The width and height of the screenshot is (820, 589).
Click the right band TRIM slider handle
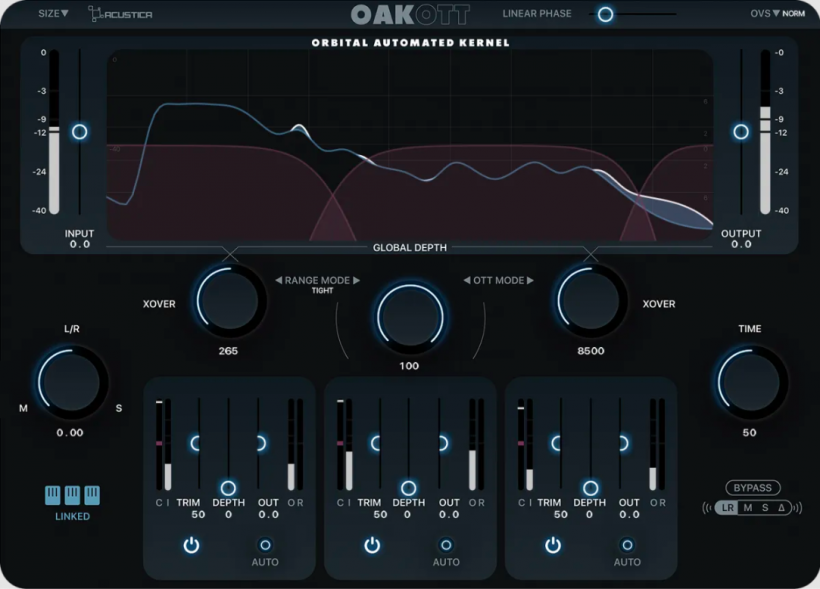point(557,443)
